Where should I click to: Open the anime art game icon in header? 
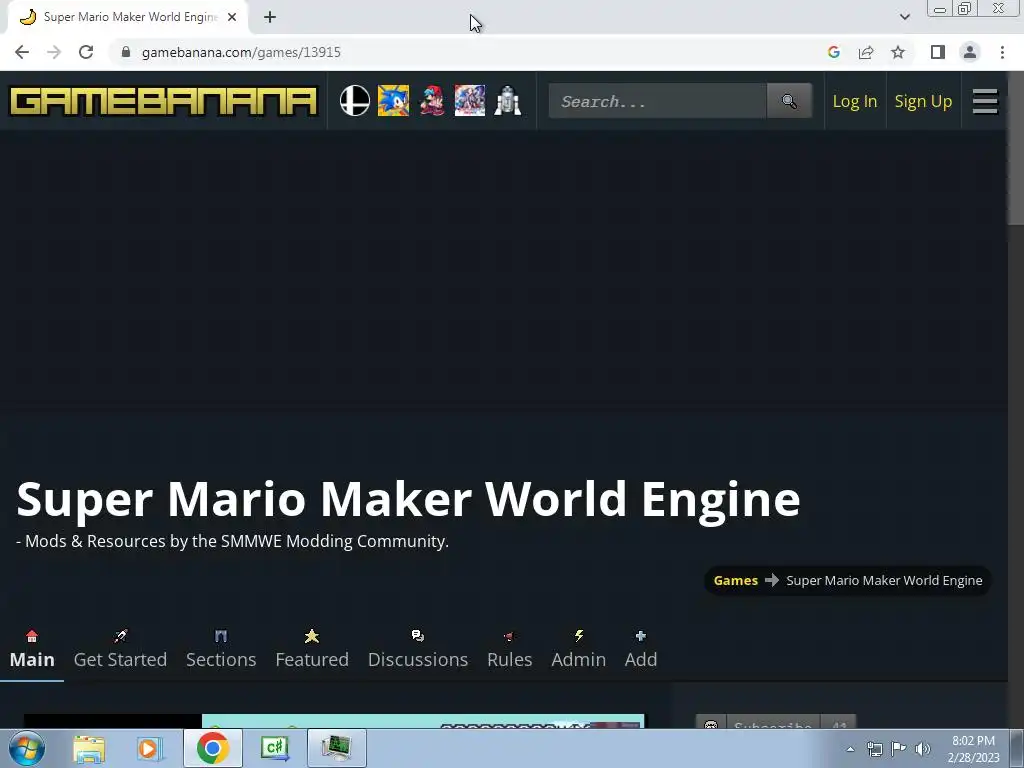pyautogui.click(x=470, y=101)
